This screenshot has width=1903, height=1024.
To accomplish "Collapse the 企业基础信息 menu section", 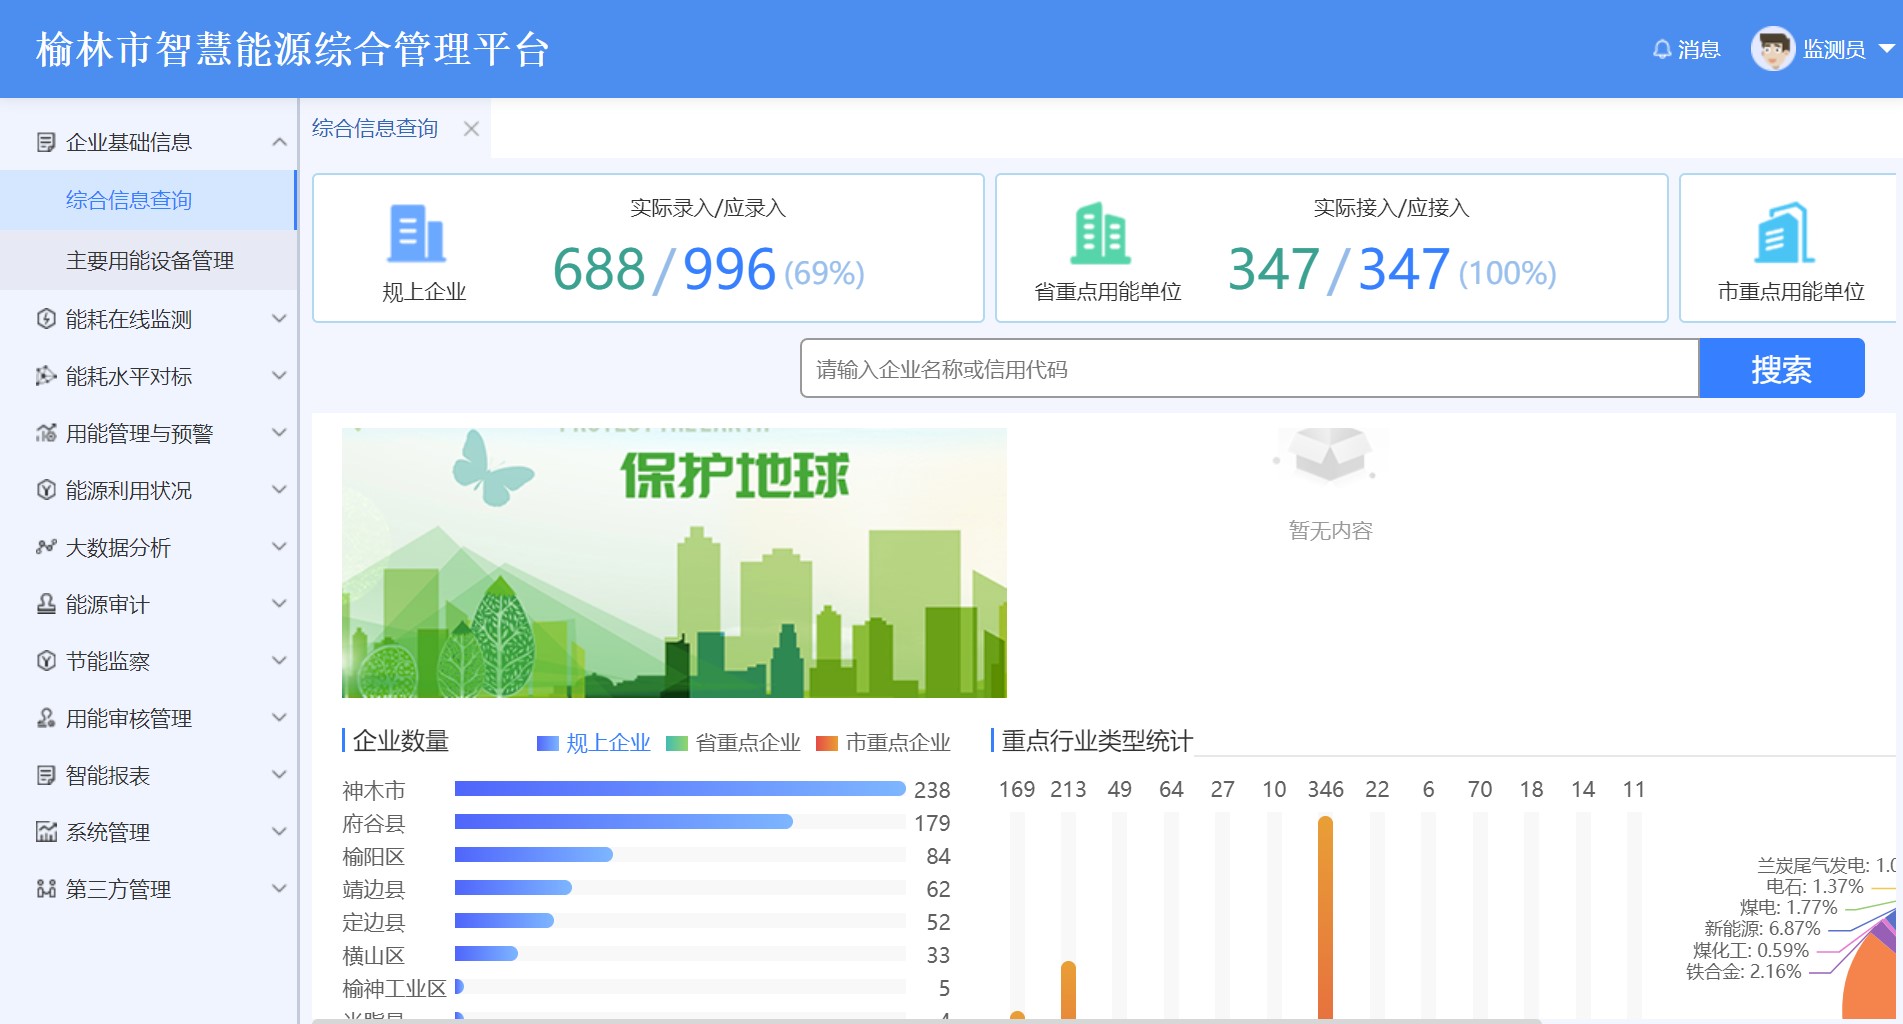I will 279,142.
